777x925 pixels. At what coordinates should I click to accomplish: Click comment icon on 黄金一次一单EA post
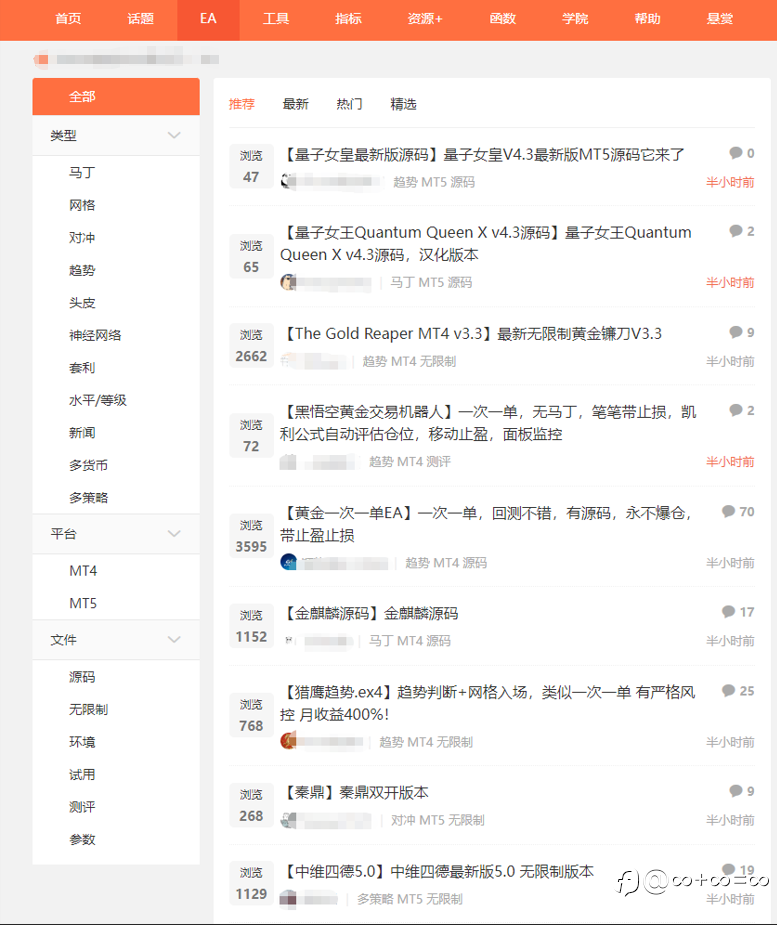tap(728, 511)
